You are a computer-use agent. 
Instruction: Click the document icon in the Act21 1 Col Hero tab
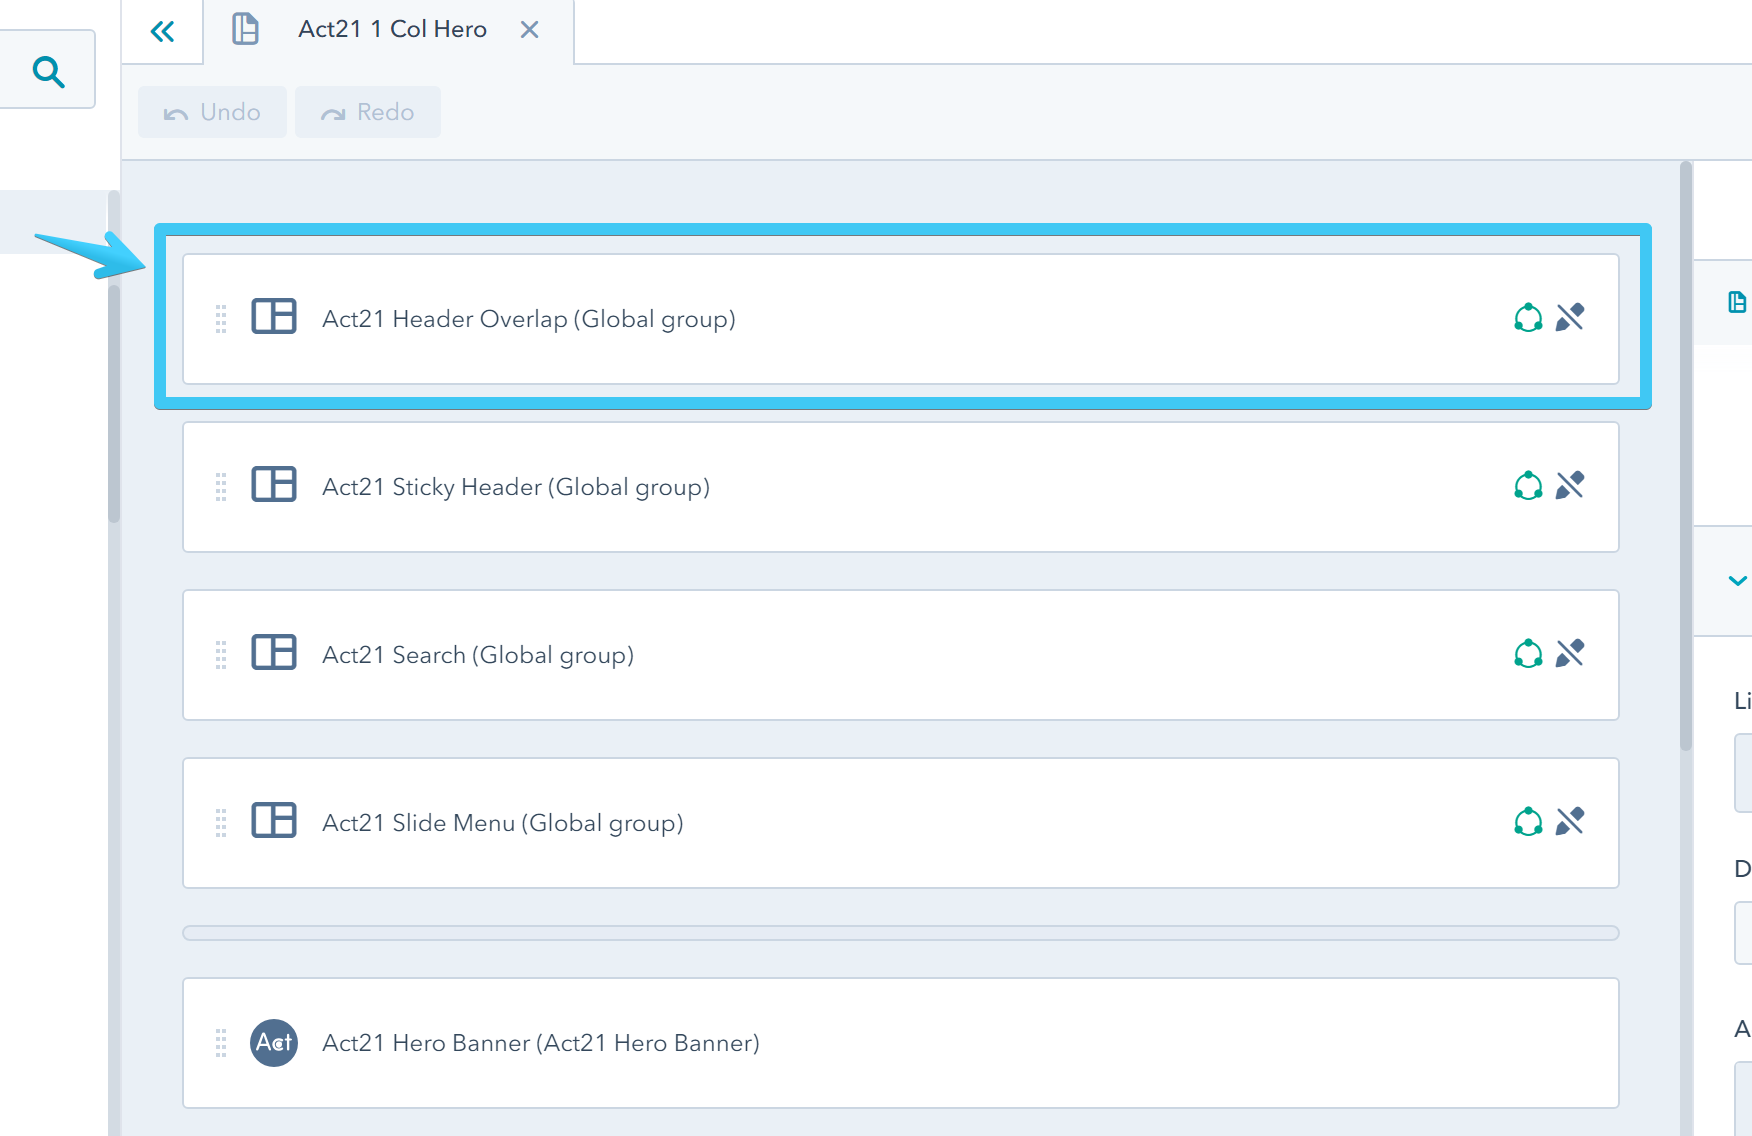244,30
